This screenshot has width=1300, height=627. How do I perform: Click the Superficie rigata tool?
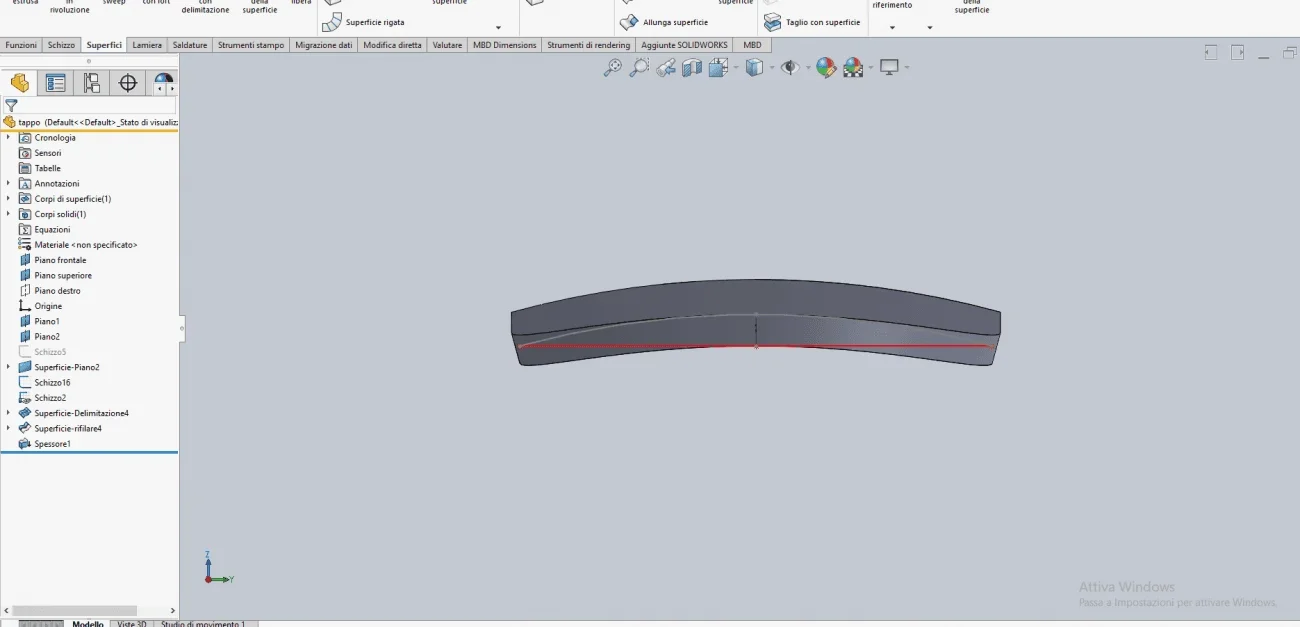coord(364,22)
